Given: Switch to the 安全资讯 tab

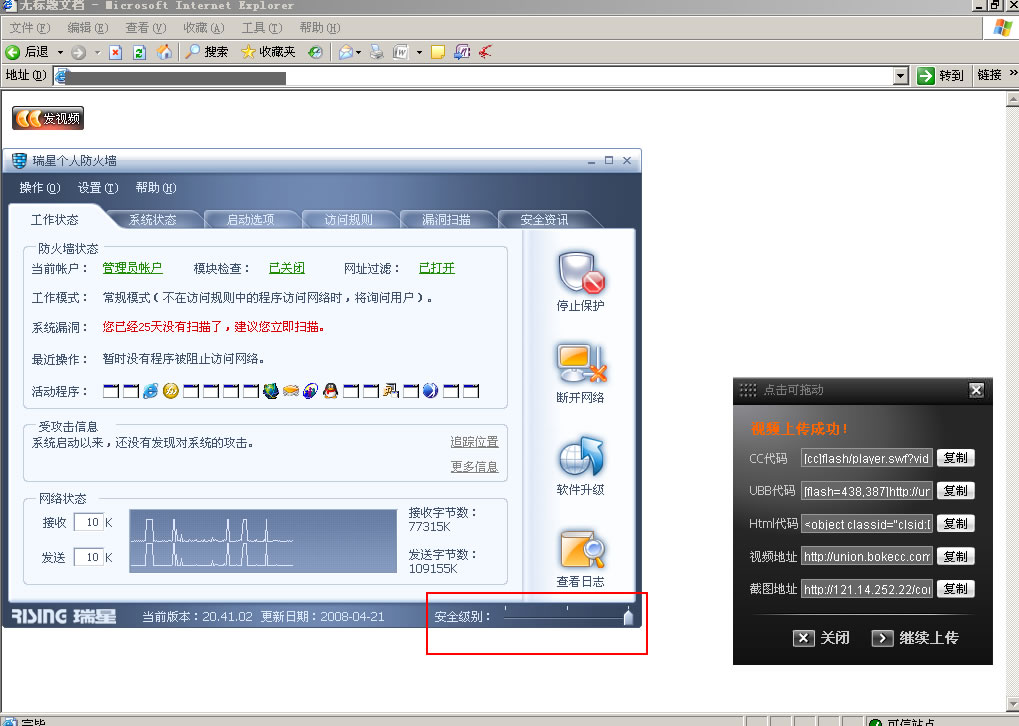Looking at the screenshot, I should (x=545, y=220).
